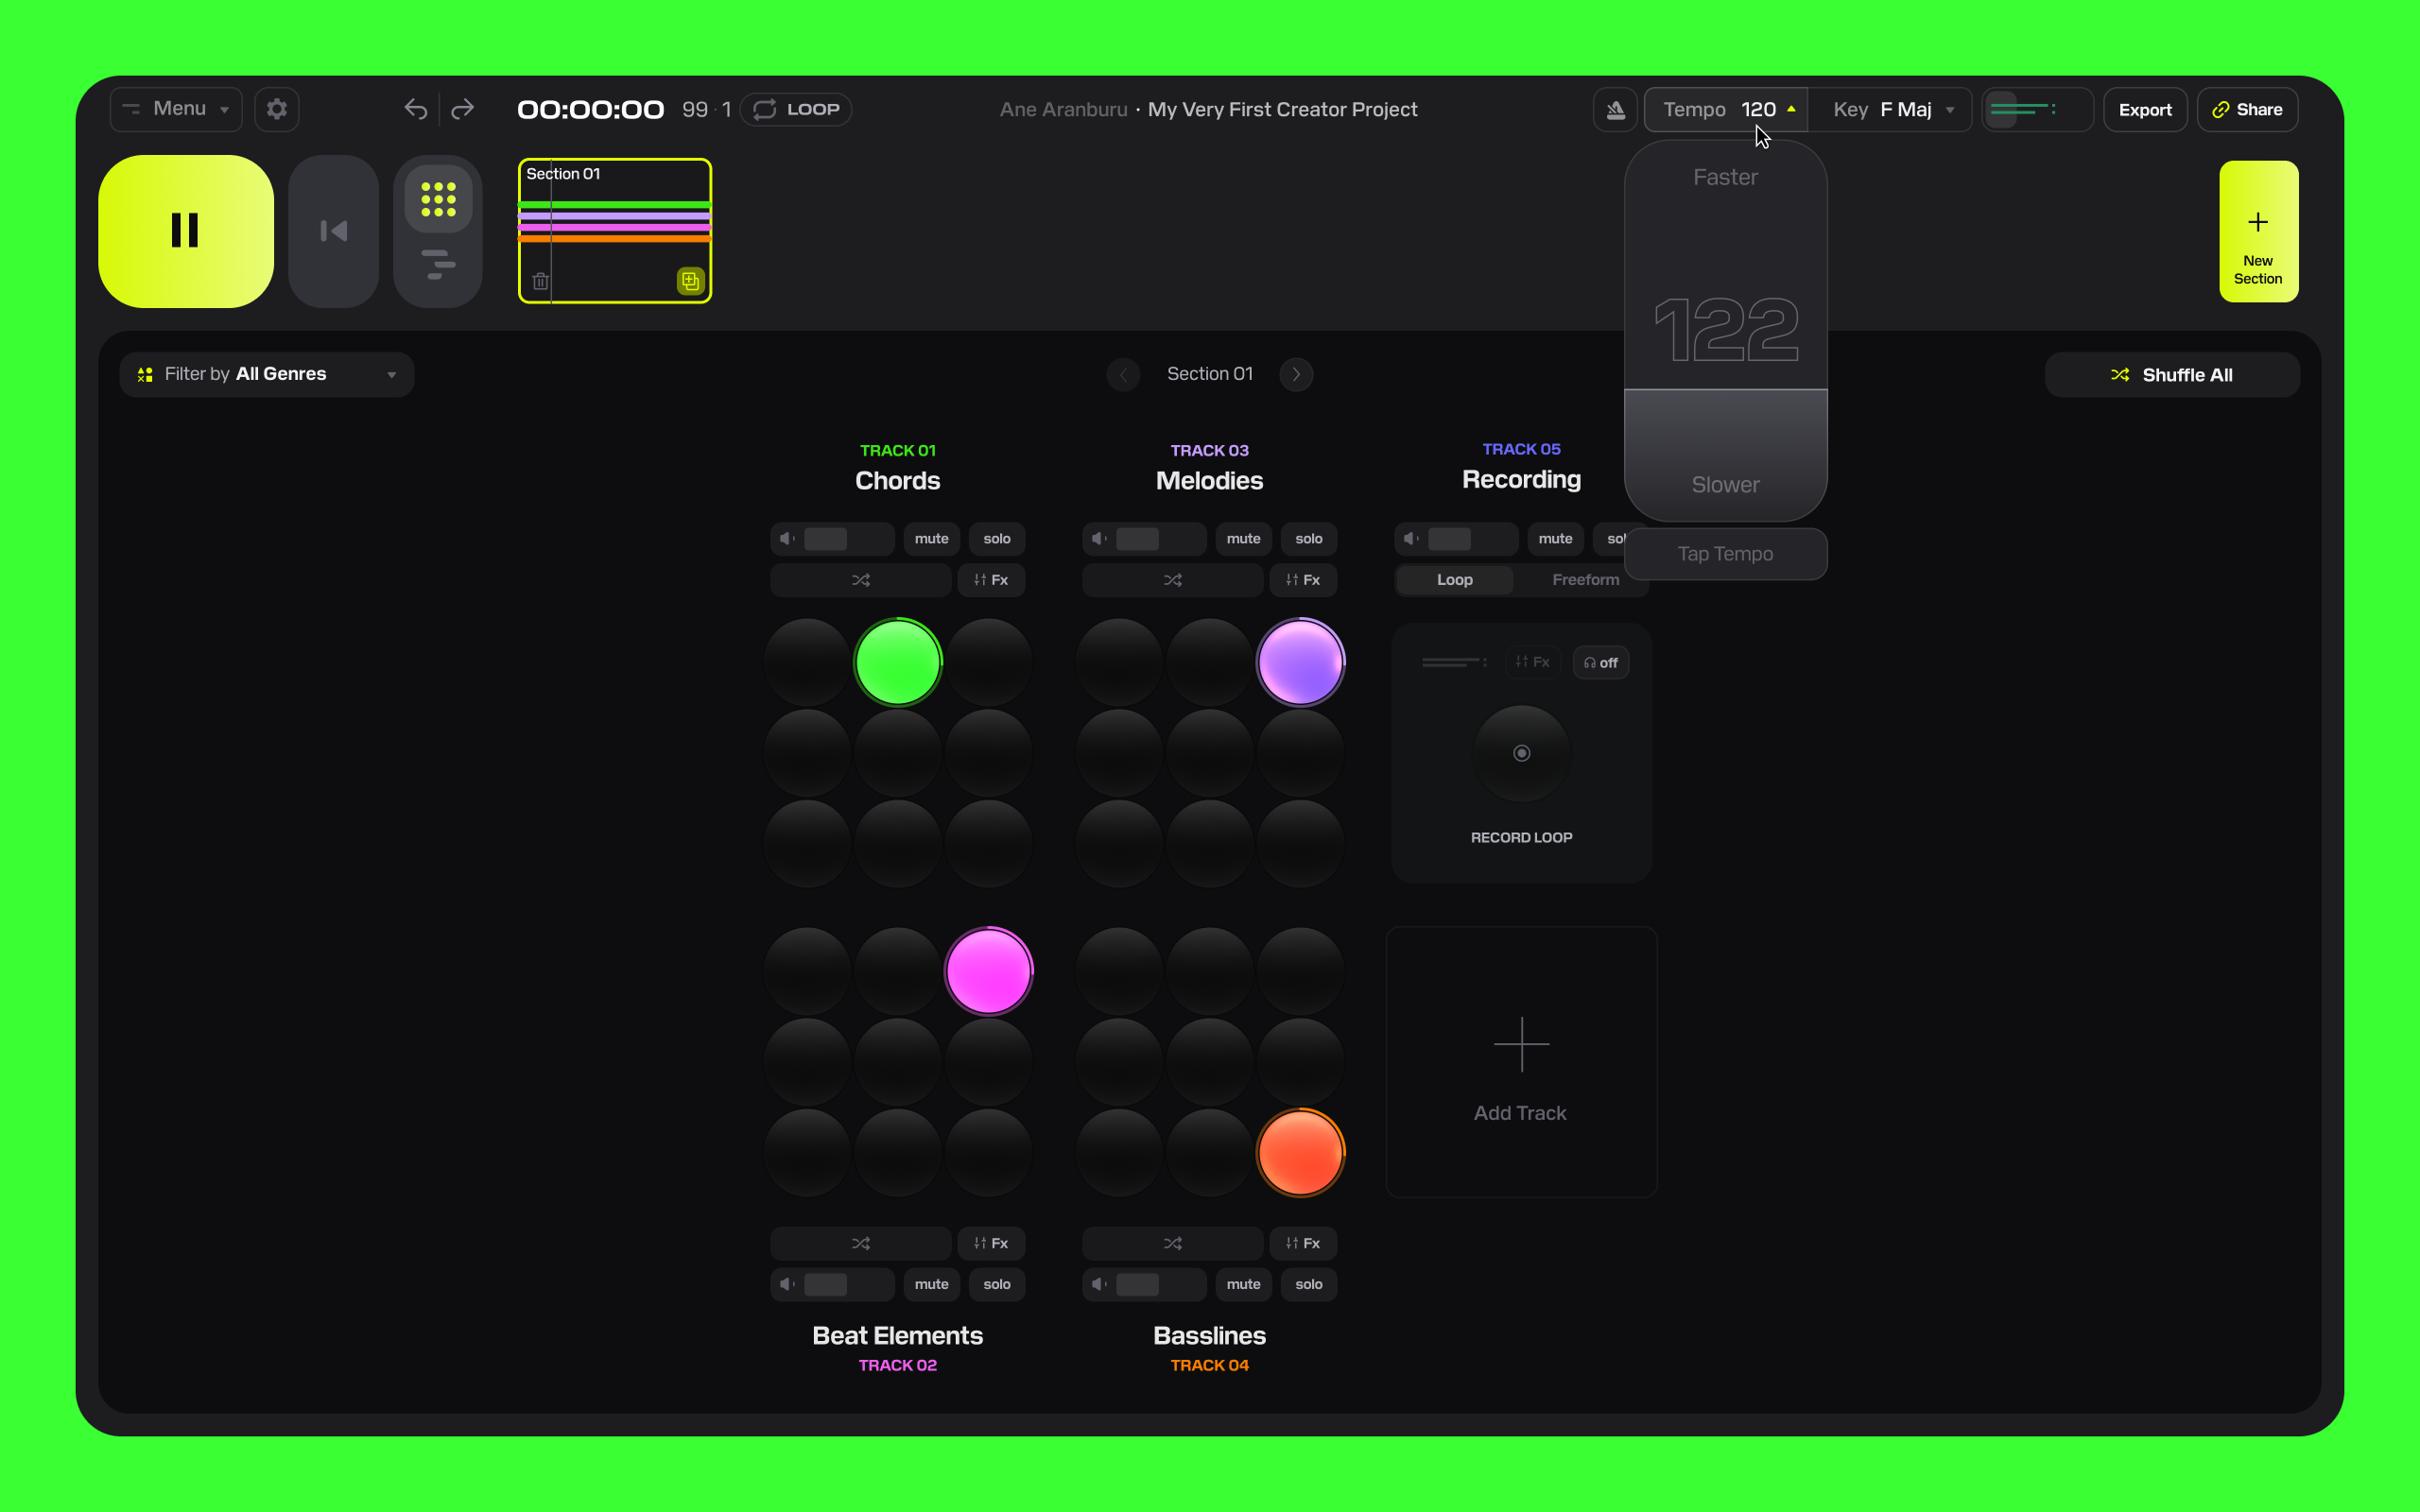Open Fx for the Melodies track
Viewport: 2420px width, 1512px height.
tap(1303, 580)
